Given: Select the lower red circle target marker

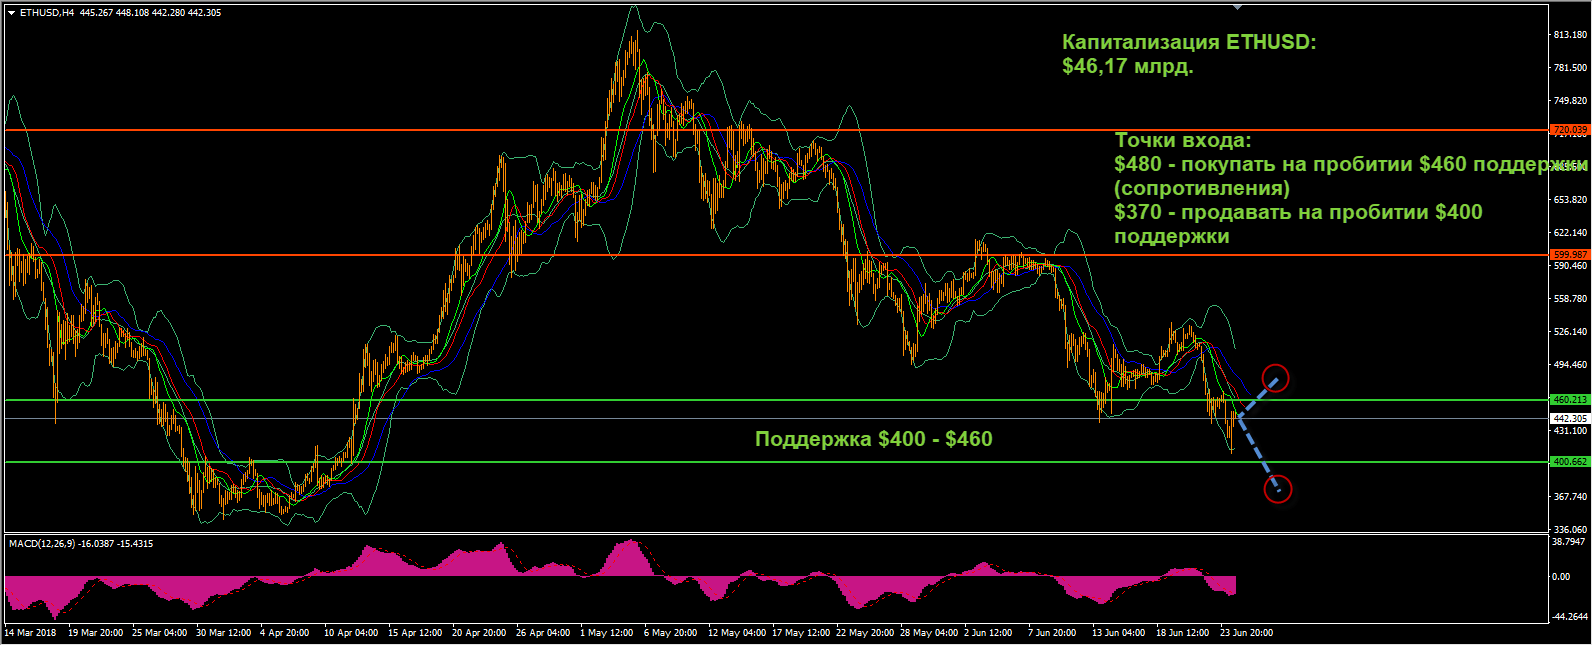Looking at the screenshot, I should point(1278,489).
